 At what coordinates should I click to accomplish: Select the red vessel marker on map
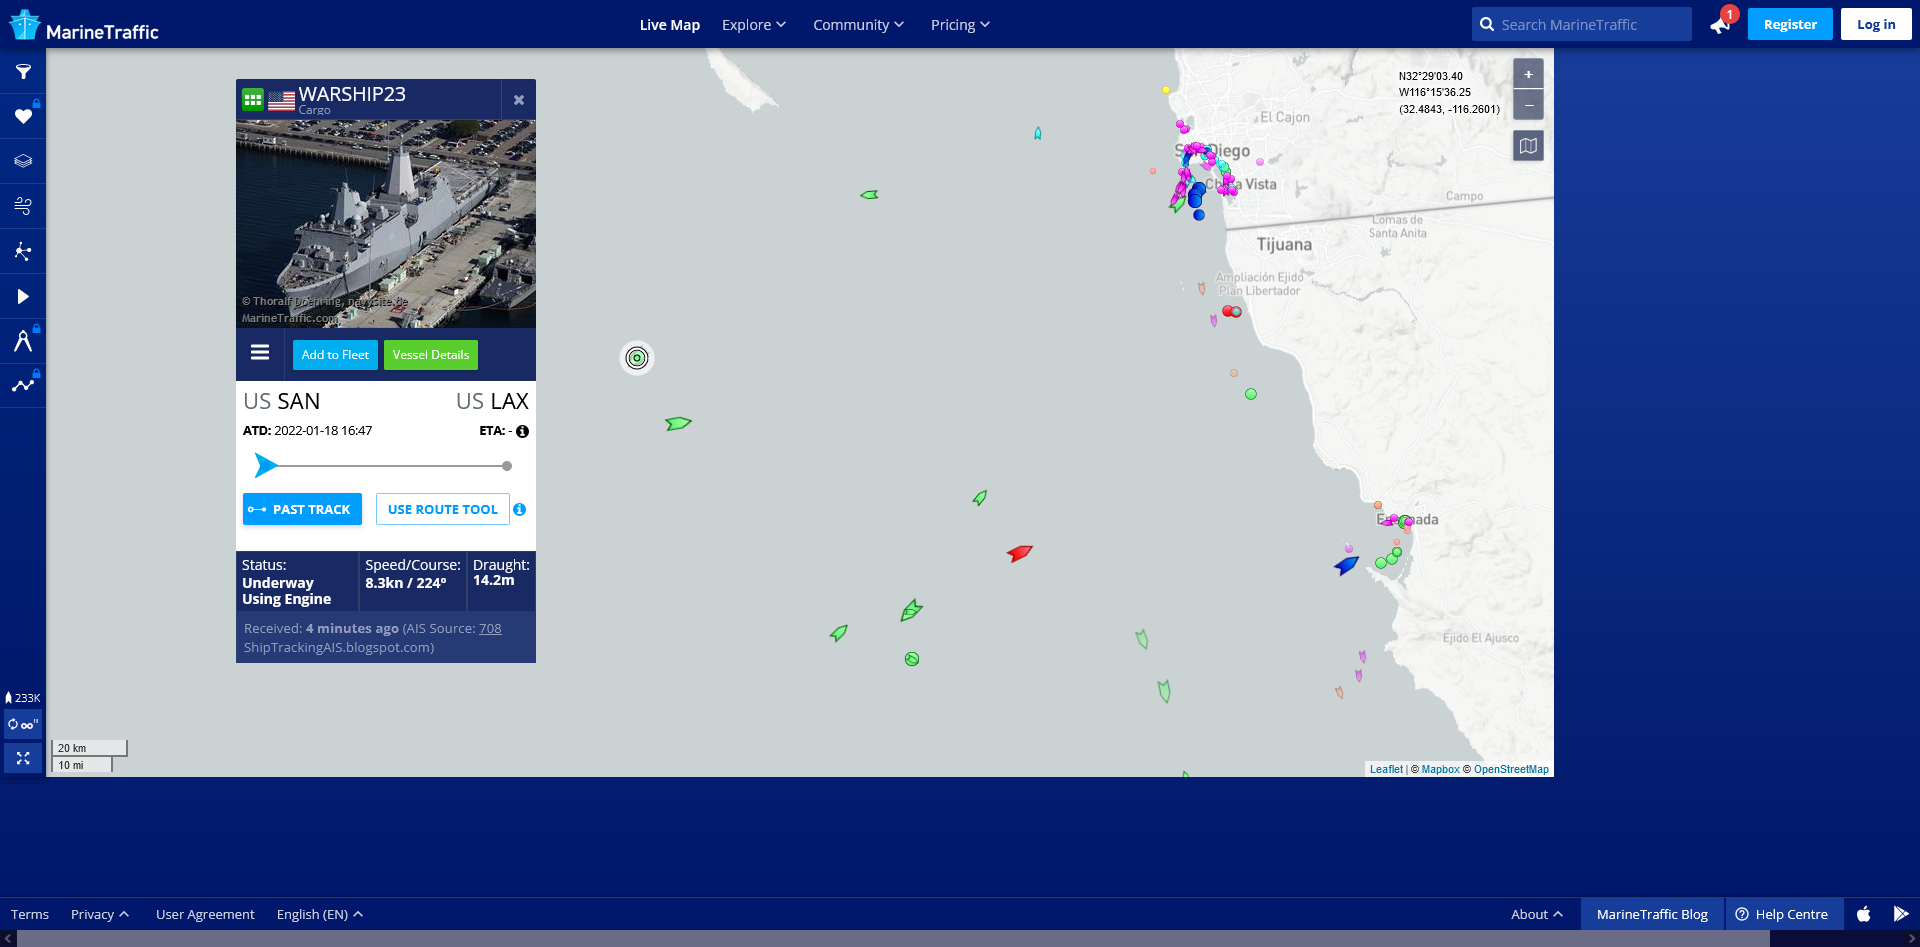point(1020,552)
